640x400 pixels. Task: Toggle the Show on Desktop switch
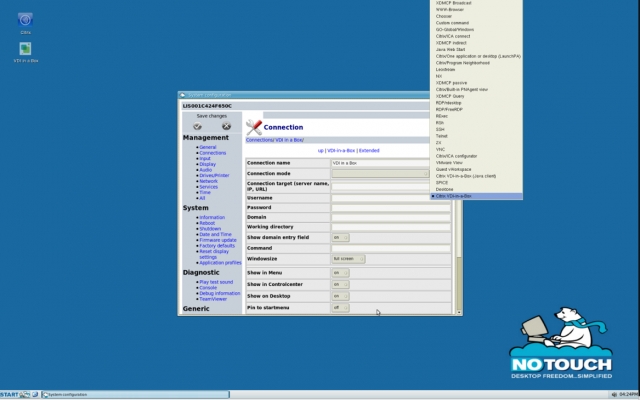(x=340, y=296)
